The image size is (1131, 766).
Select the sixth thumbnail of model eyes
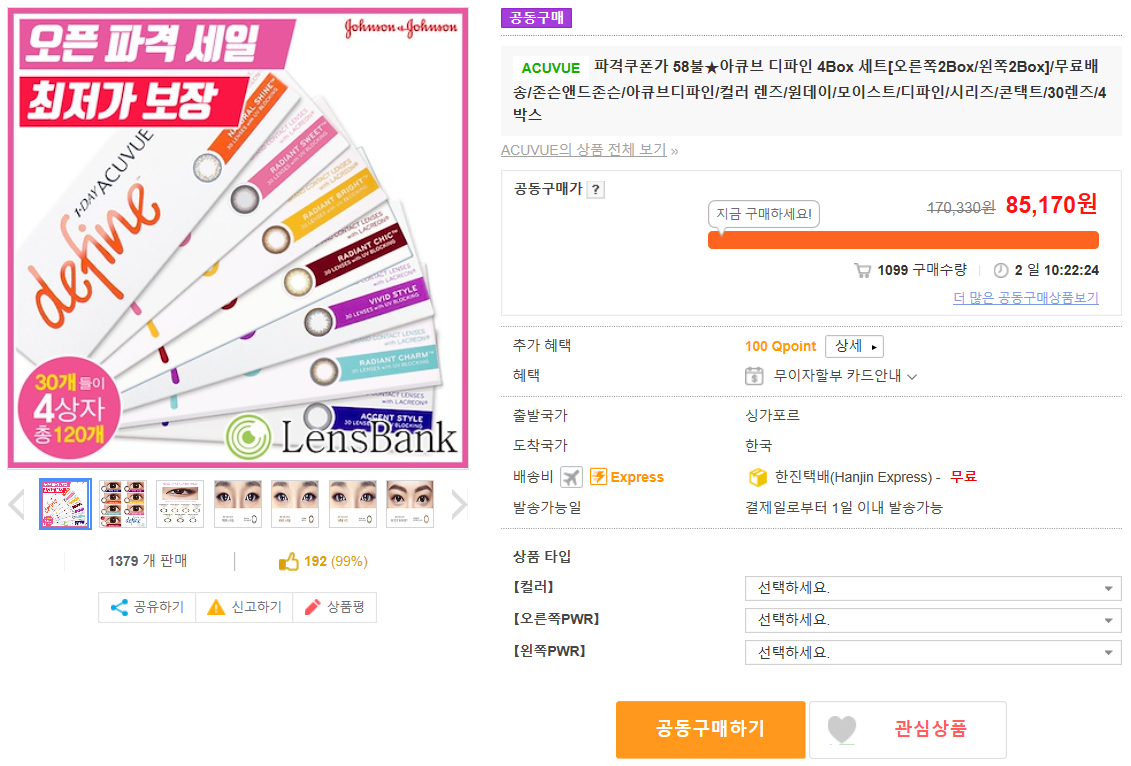[x=353, y=504]
